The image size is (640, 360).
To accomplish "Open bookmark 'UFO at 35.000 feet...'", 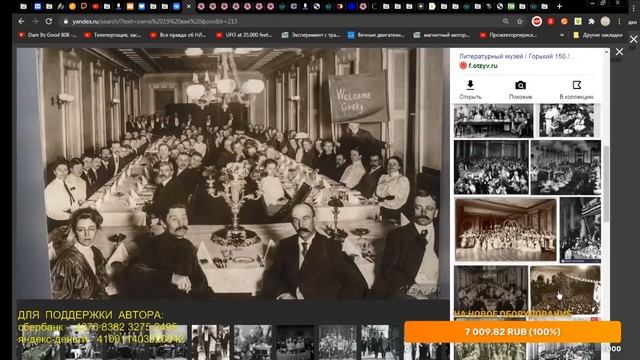I will pyautogui.click(x=244, y=35).
